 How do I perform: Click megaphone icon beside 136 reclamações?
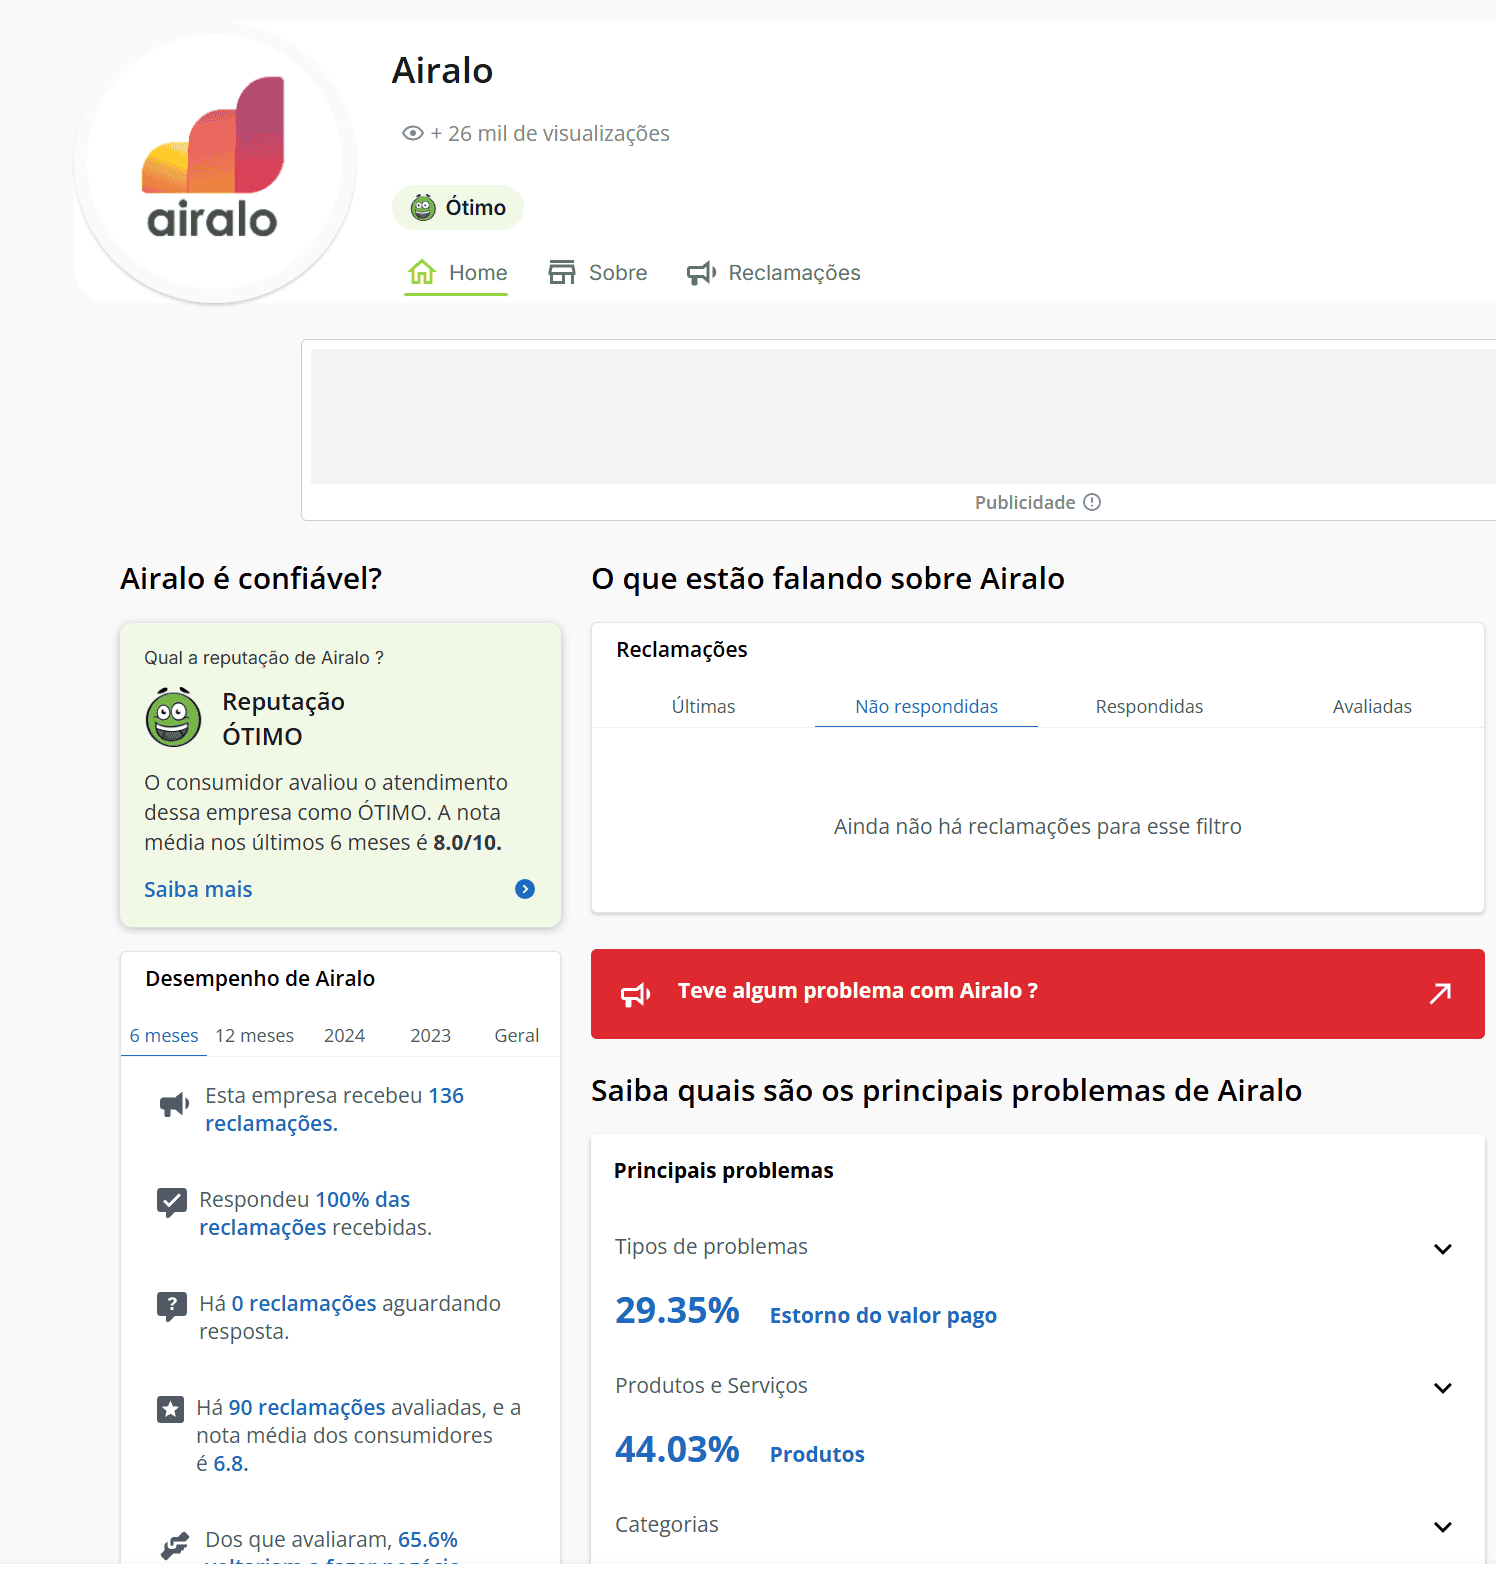tap(174, 1104)
